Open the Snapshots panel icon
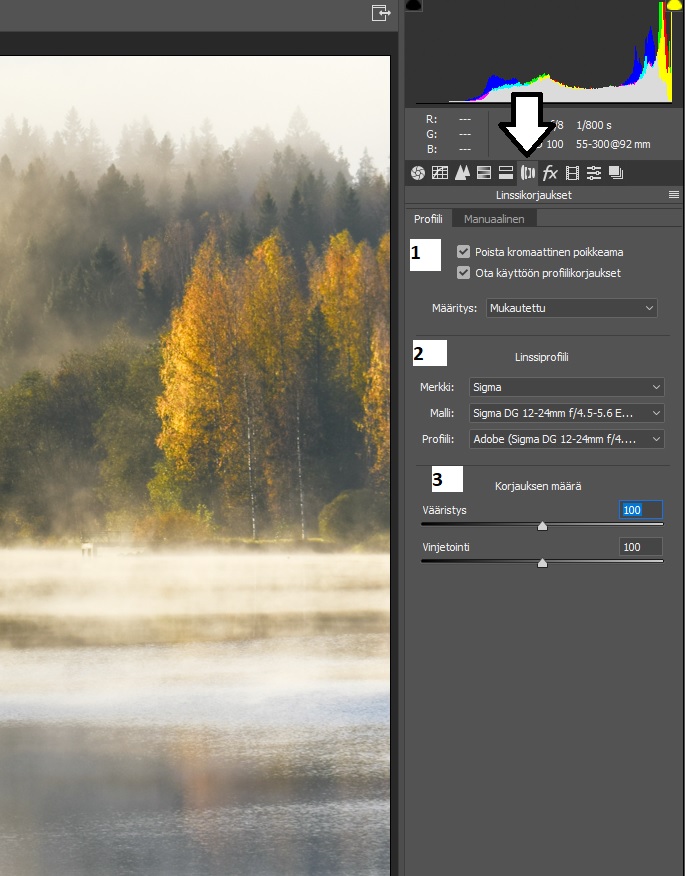The height and width of the screenshot is (876, 685). click(x=616, y=173)
